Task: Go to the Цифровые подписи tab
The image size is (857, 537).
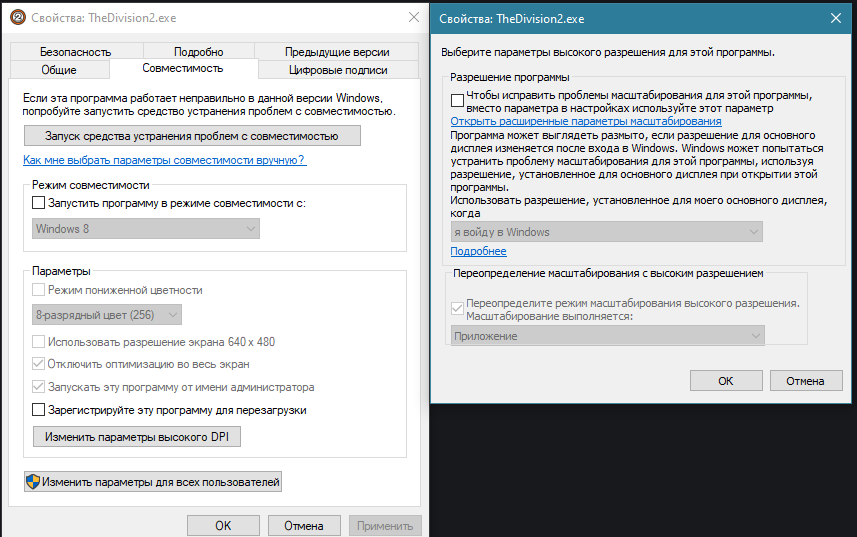Action: (338, 70)
